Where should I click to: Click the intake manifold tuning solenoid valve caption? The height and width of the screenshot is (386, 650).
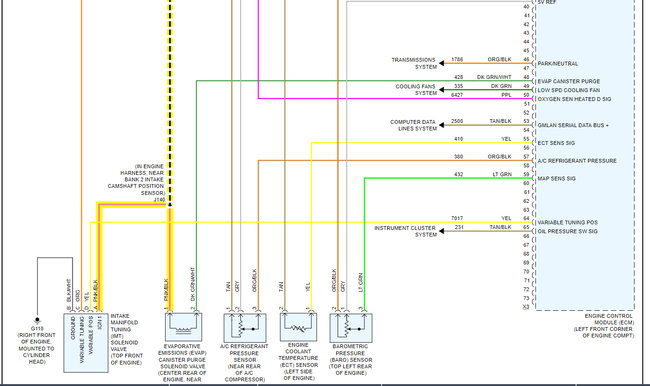[126, 340]
